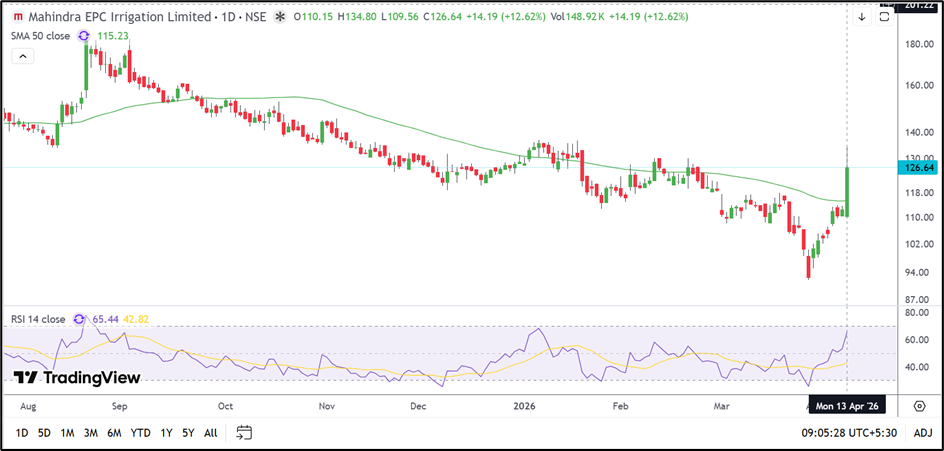944x451 pixels.
Task: Click the fullscreen frame icon at top right
Action: (886, 17)
